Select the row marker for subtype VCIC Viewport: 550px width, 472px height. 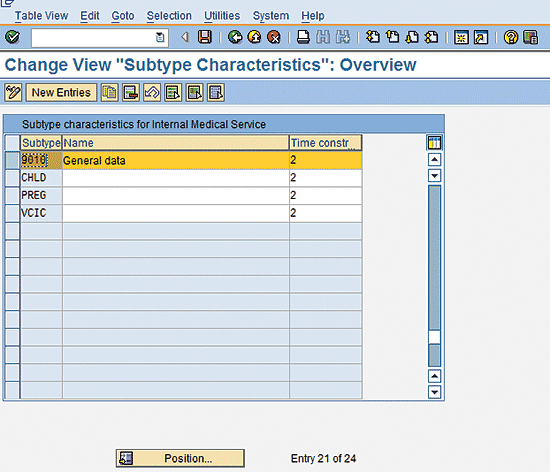pos(12,213)
